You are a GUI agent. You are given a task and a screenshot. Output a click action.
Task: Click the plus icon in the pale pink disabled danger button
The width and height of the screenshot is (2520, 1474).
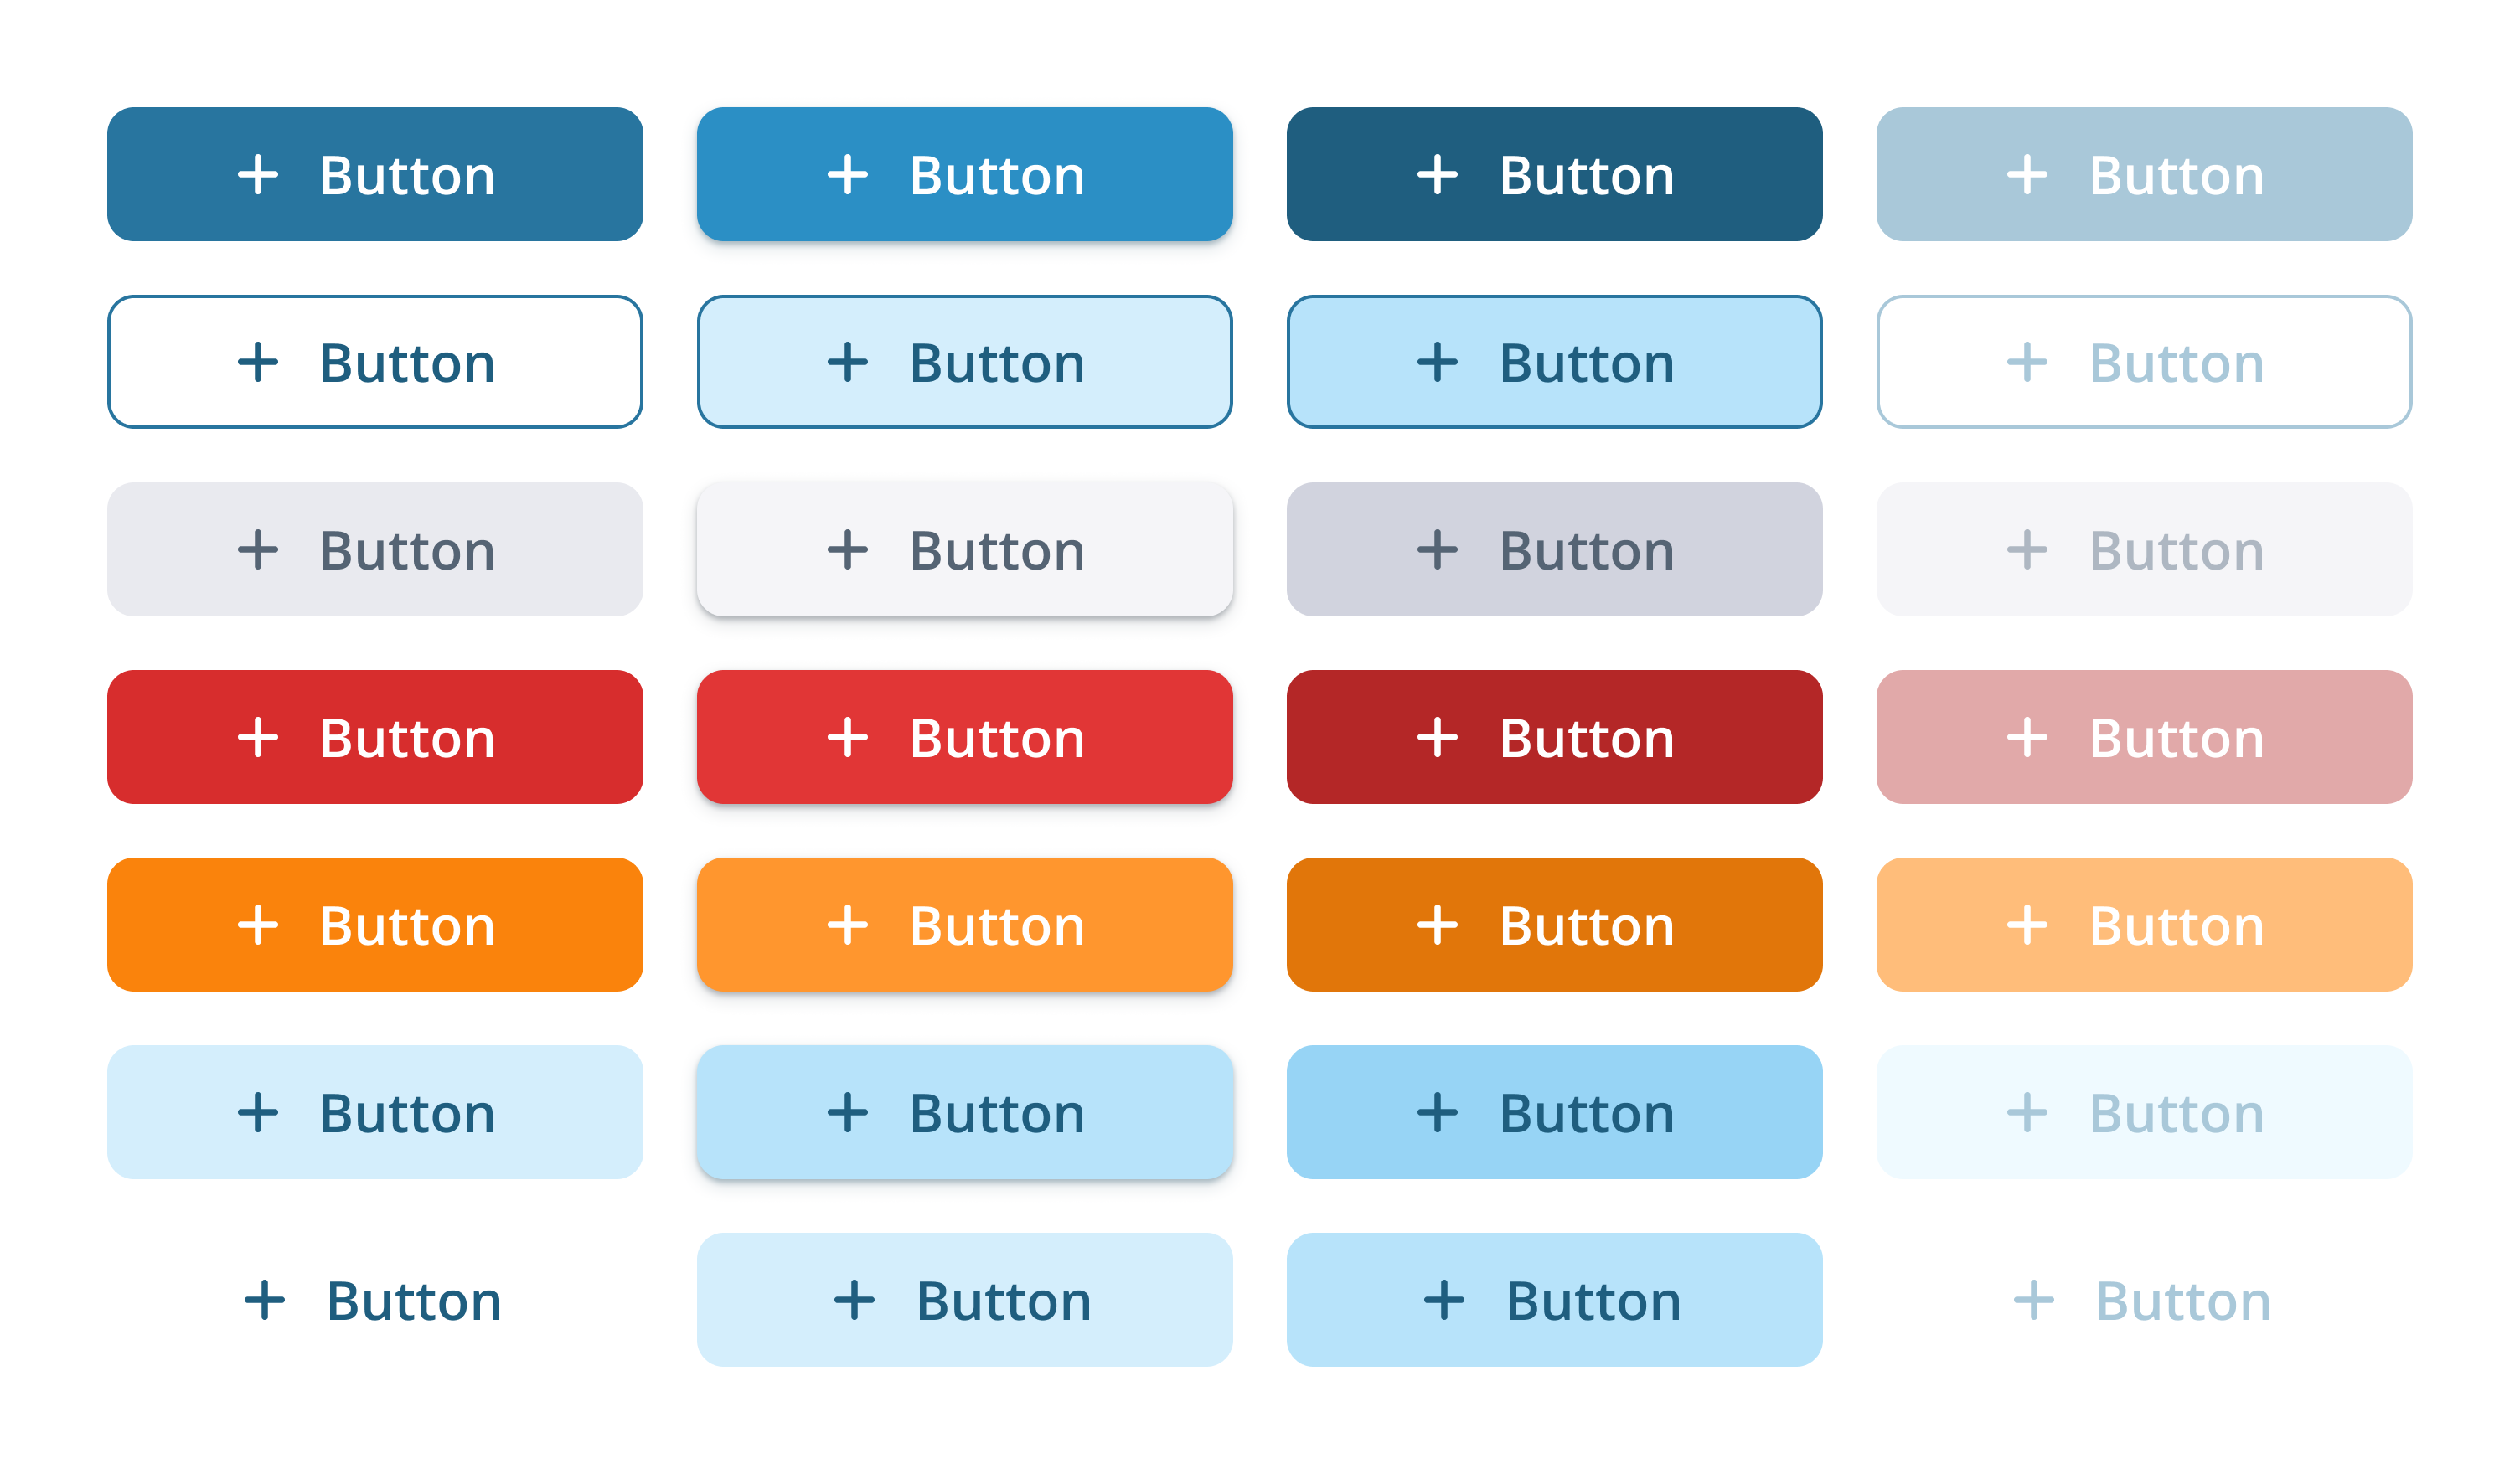[x=2028, y=737]
